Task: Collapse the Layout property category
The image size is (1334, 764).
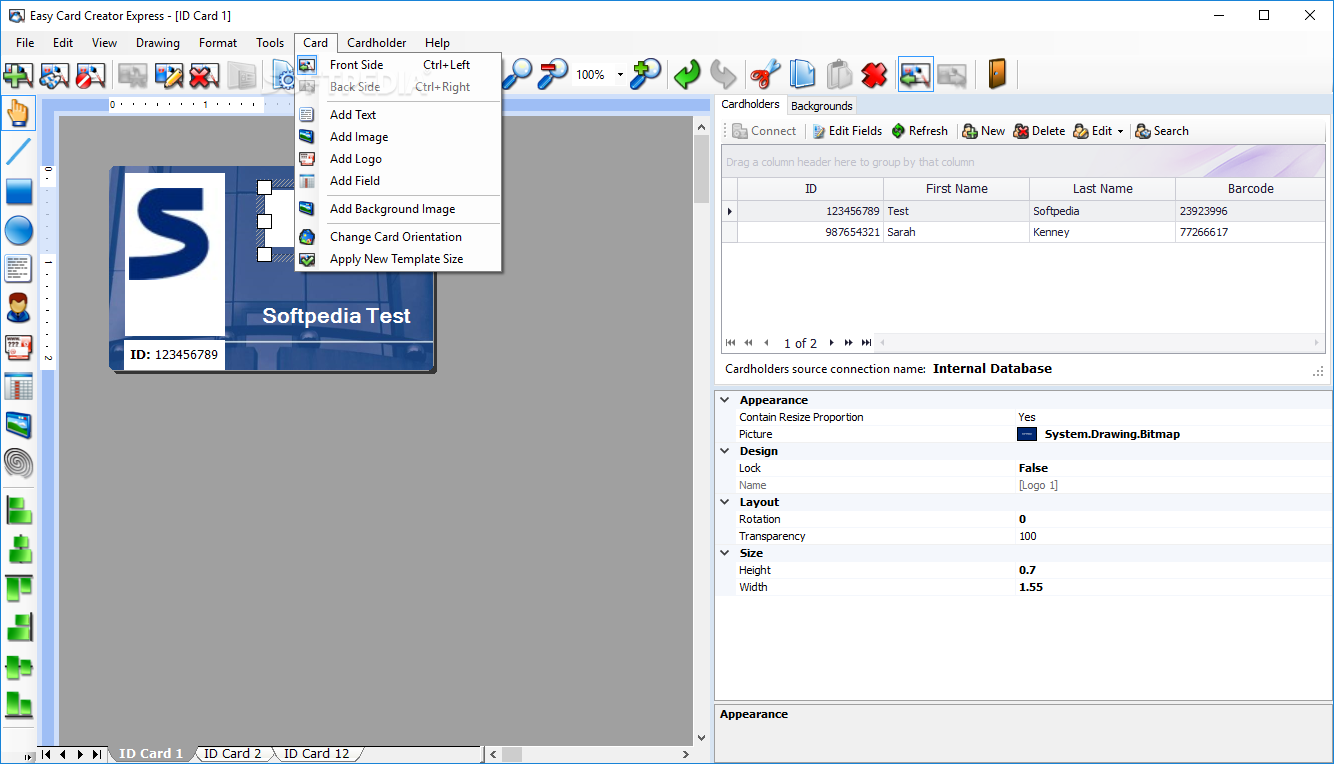Action: [x=725, y=502]
